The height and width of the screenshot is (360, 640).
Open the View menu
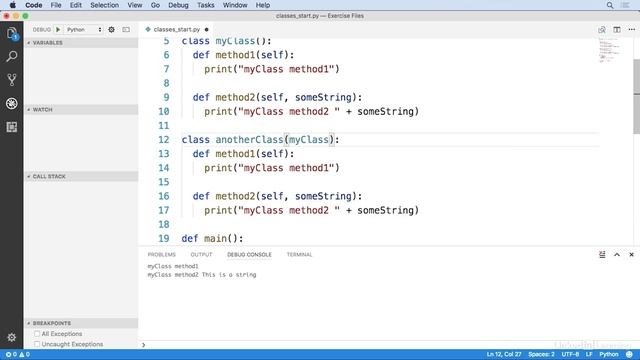click(x=135, y=5)
